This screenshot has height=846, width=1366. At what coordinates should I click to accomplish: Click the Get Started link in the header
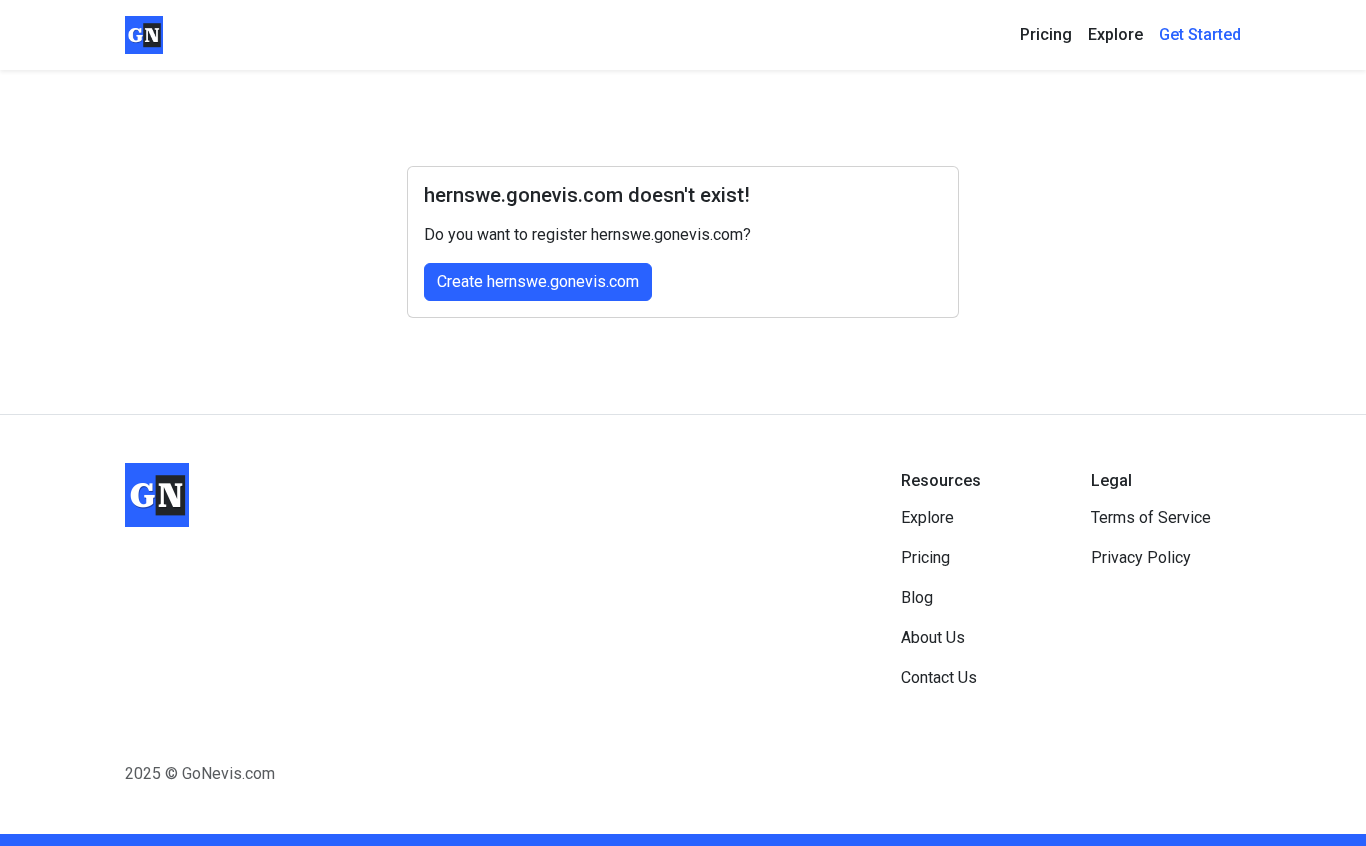[1200, 35]
